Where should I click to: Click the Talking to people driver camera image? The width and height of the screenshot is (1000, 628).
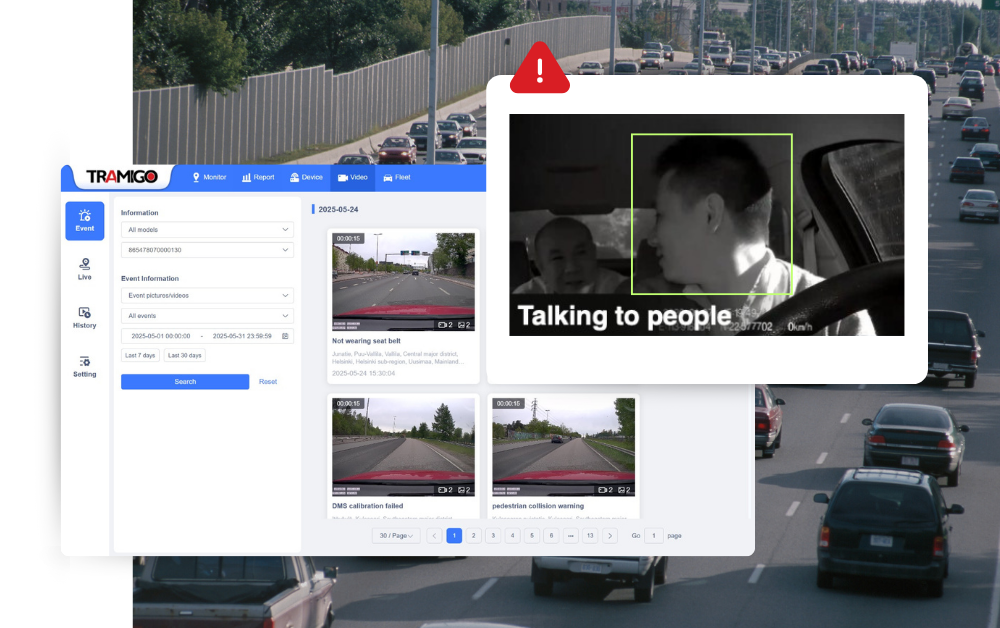[x=707, y=225]
